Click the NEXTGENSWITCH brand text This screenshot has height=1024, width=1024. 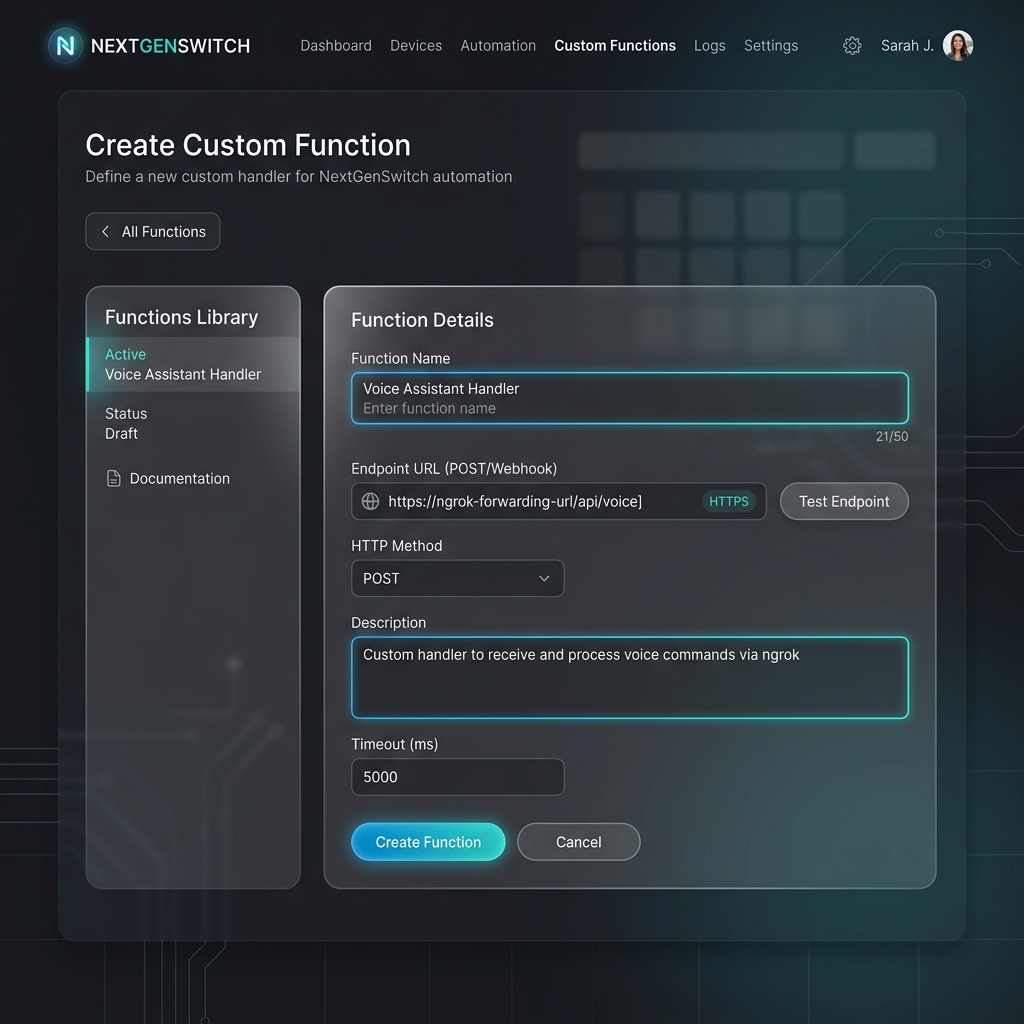point(170,46)
